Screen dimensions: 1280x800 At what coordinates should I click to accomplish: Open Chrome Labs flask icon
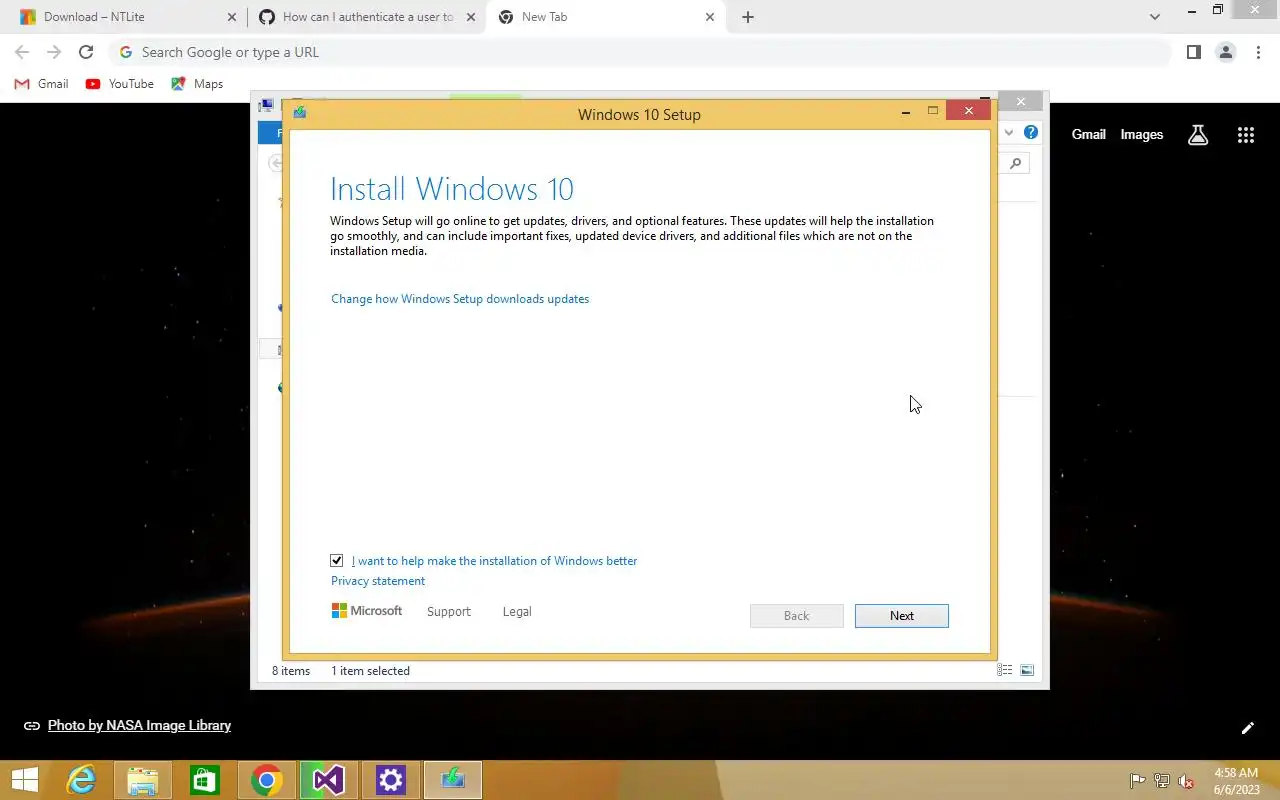1198,135
